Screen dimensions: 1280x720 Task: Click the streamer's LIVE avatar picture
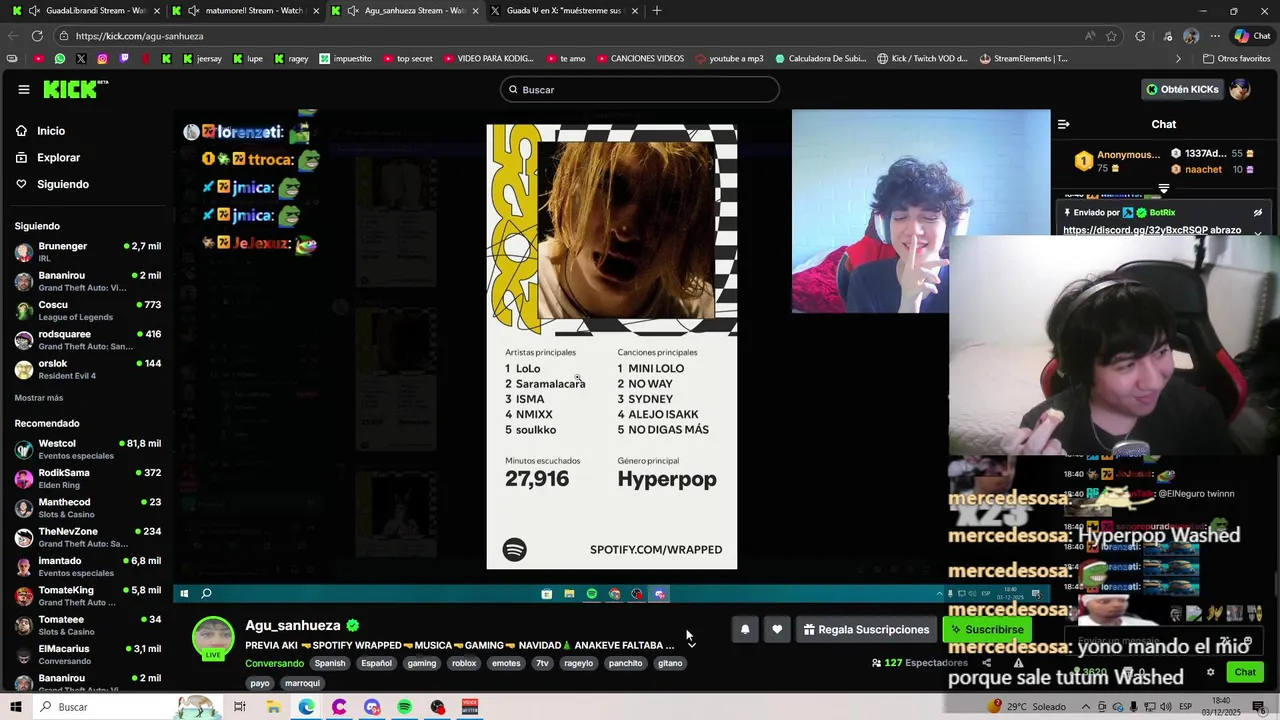click(213, 638)
